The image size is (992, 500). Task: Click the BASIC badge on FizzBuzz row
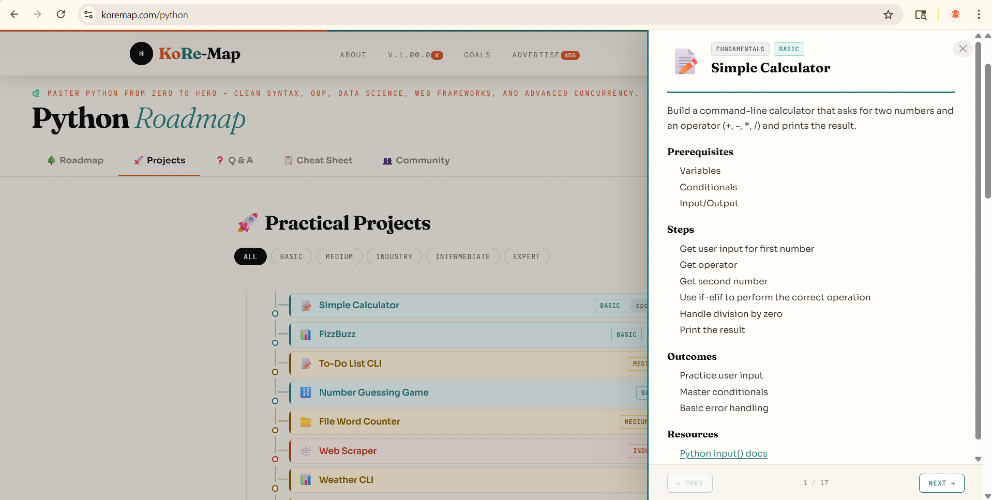(626, 334)
